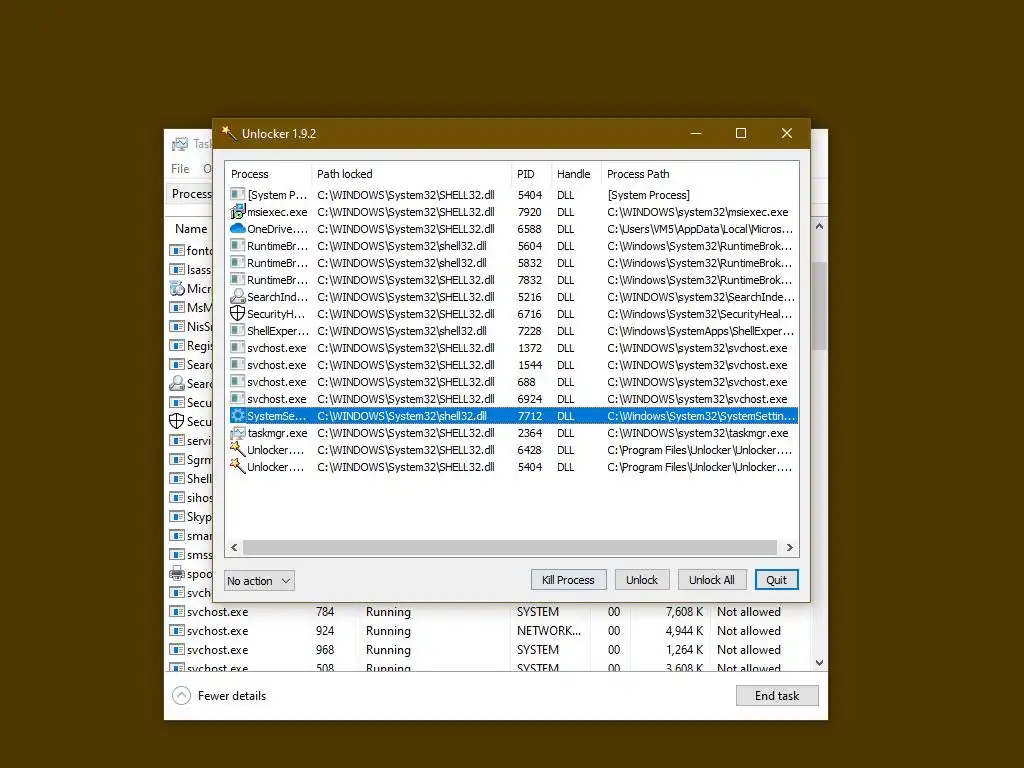Collapse Task Manager with Fewer details
Image resolution: width=1024 pixels, height=768 pixels.
pyautogui.click(x=219, y=696)
